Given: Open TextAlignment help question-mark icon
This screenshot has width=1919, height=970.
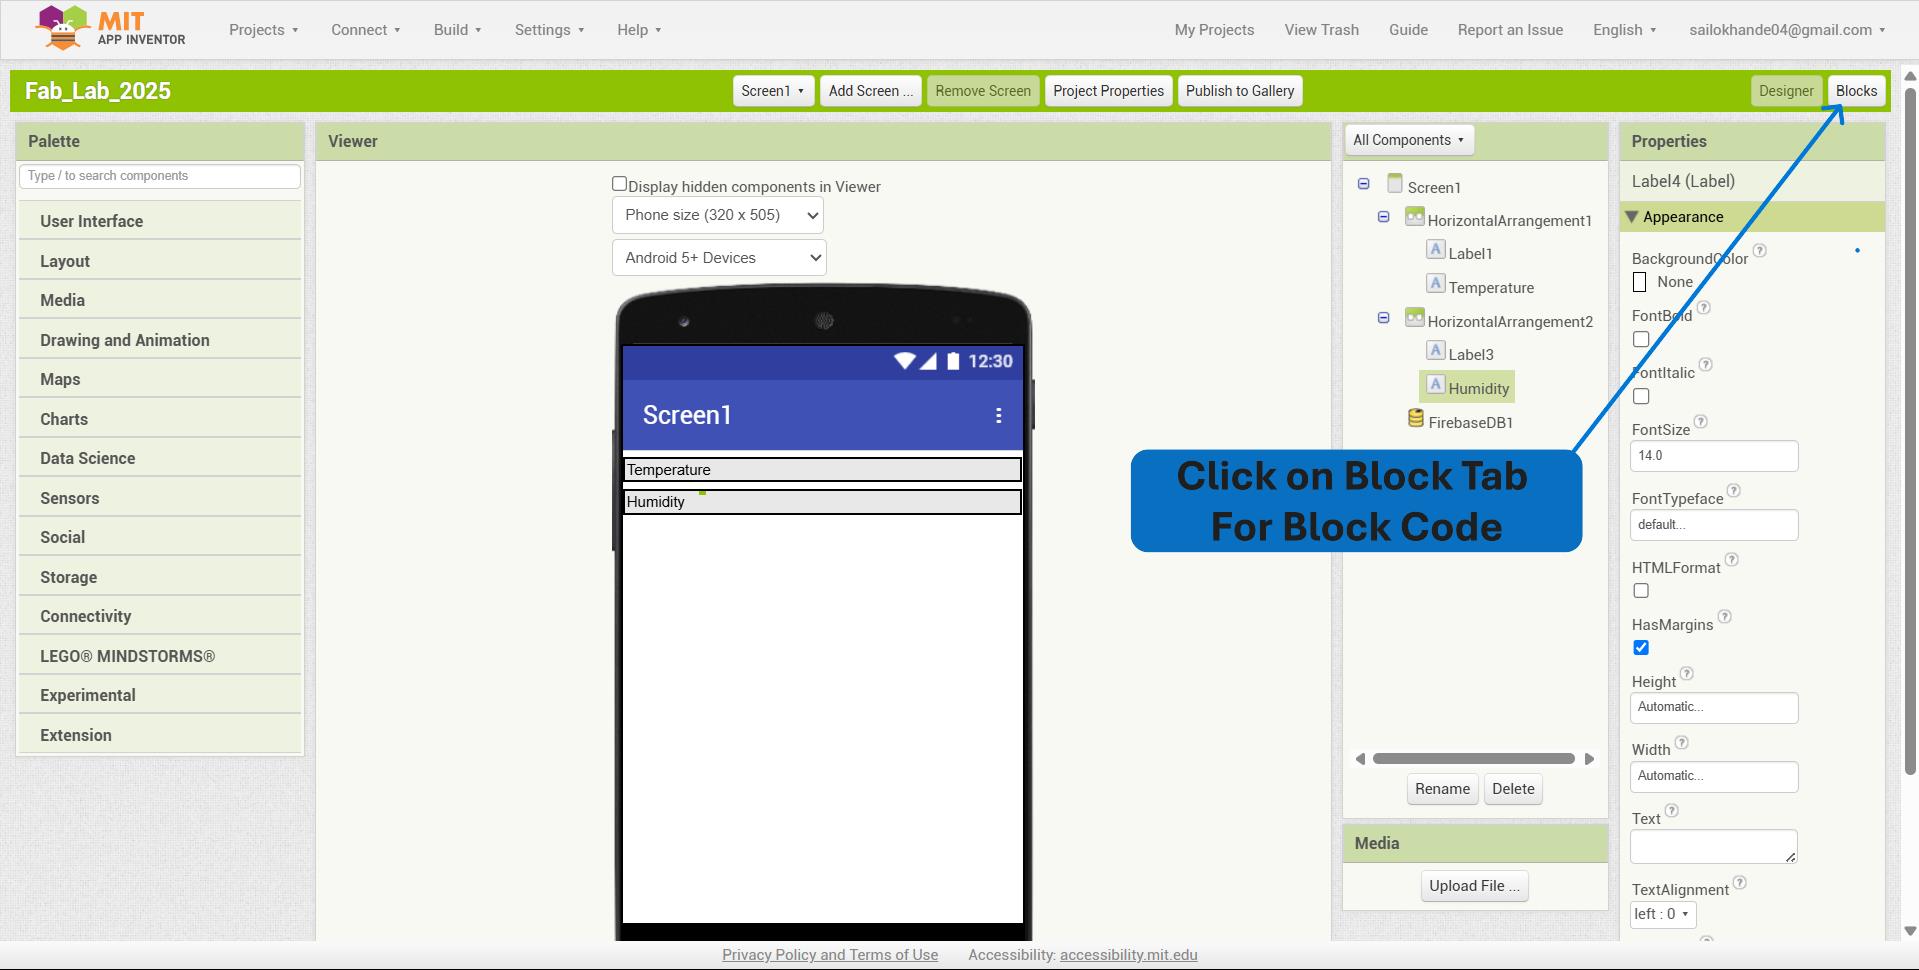Looking at the screenshot, I should [x=1740, y=883].
